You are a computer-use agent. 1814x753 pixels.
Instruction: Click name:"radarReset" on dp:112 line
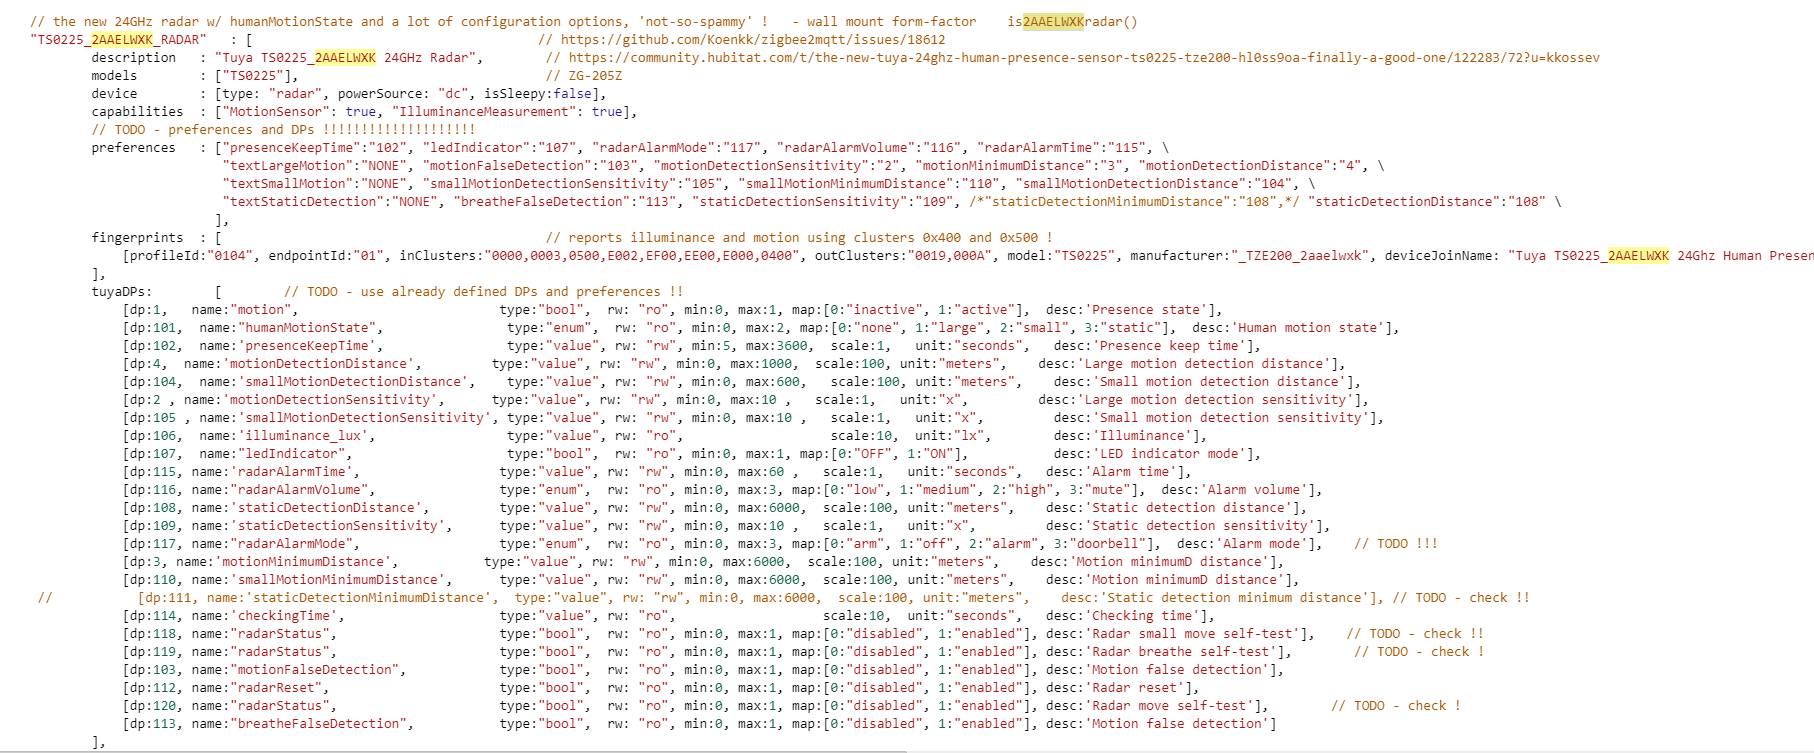[x=257, y=688]
